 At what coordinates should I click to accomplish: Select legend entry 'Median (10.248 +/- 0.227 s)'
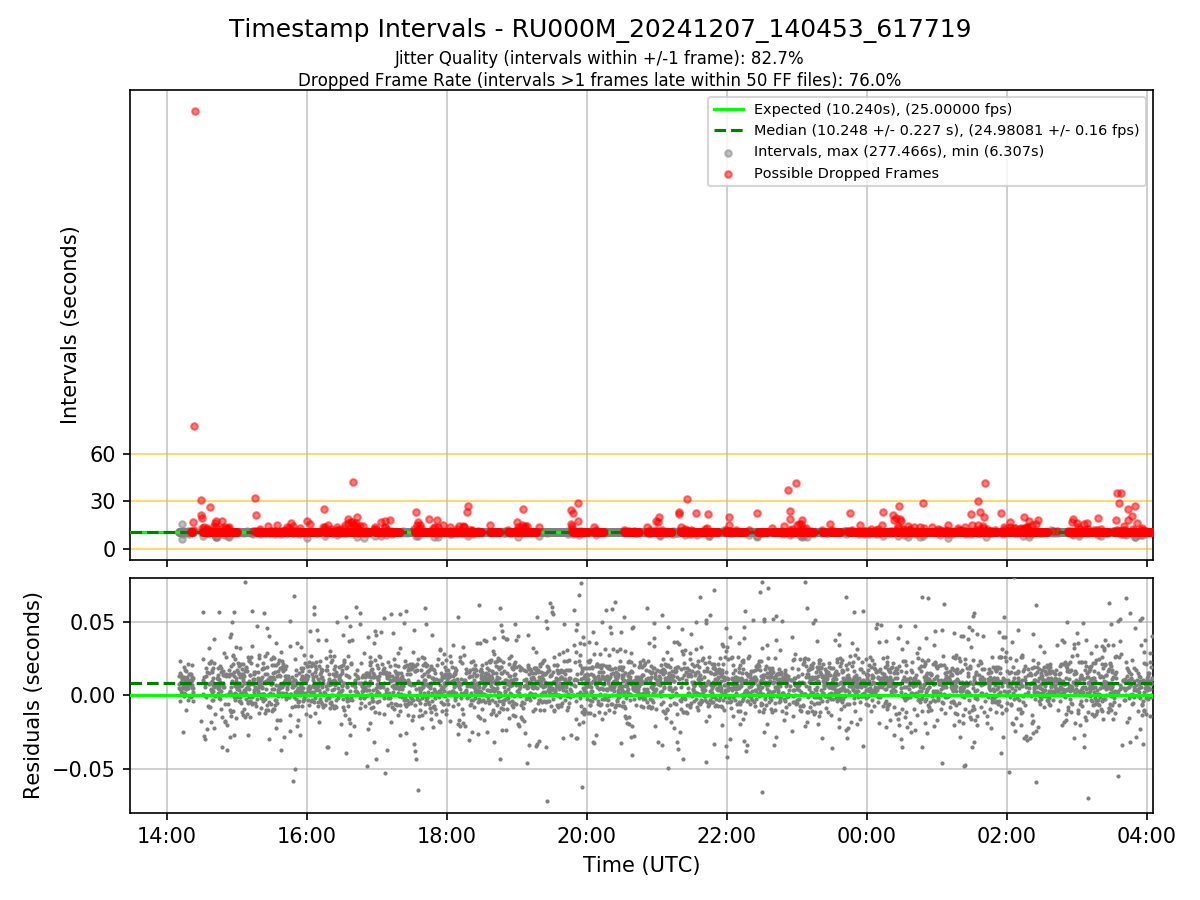pos(946,130)
